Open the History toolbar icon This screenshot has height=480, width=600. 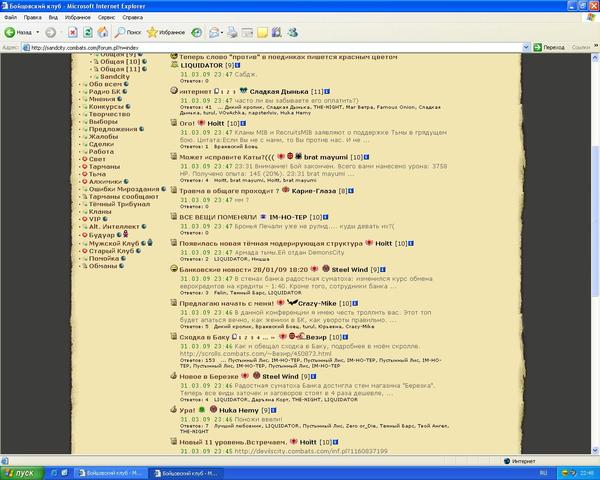click(197, 33)
